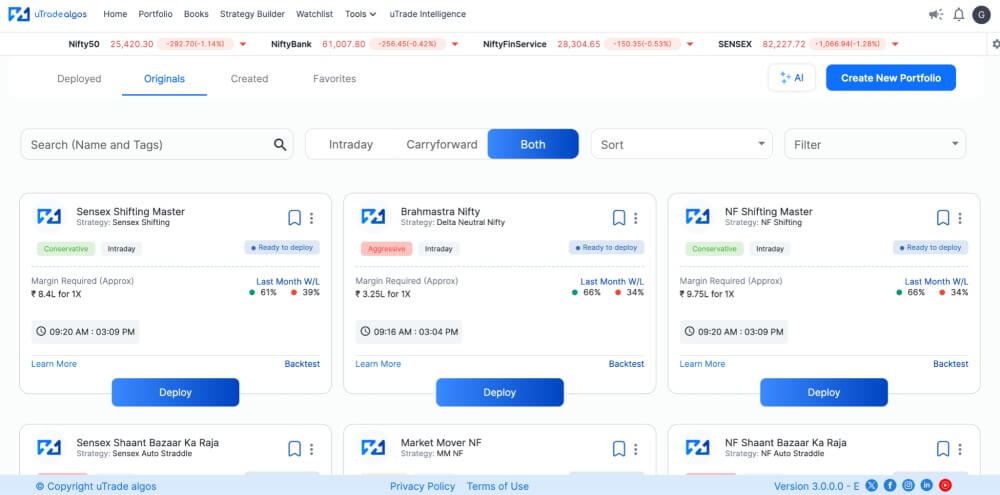
Task: Click Create New Portfolio
Action: (x=891, y=78)
